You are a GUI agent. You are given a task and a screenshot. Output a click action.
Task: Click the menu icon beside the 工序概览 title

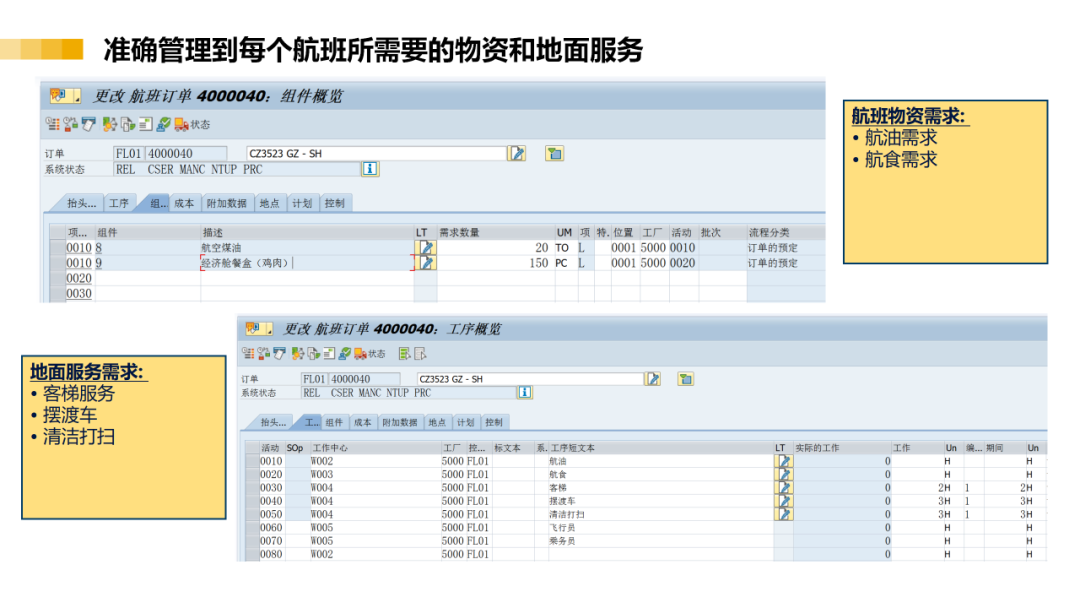coord(258,328)
